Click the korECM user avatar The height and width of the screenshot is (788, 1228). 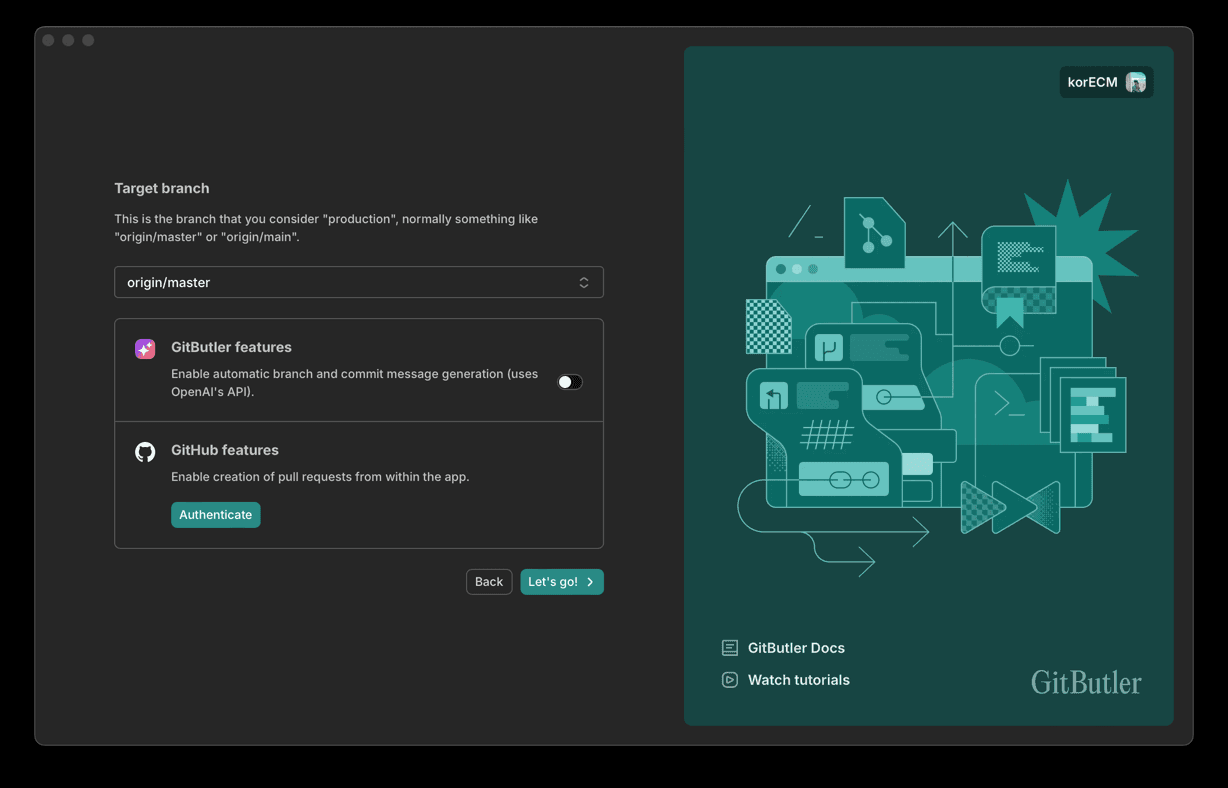pos(1136,82)
